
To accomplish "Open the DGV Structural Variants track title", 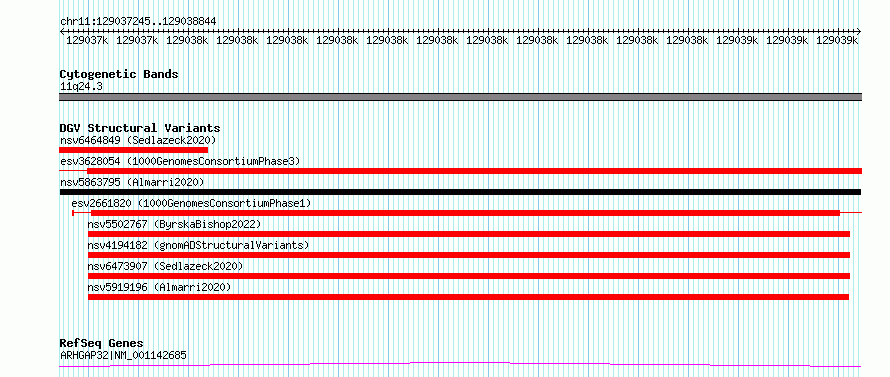I will pyautogui.click(x=140, y=128).
